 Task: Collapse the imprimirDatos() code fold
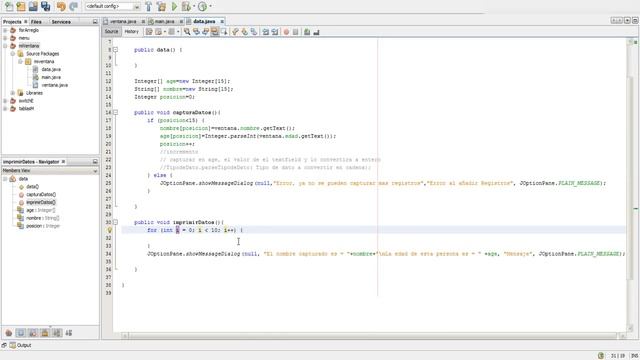116,222
